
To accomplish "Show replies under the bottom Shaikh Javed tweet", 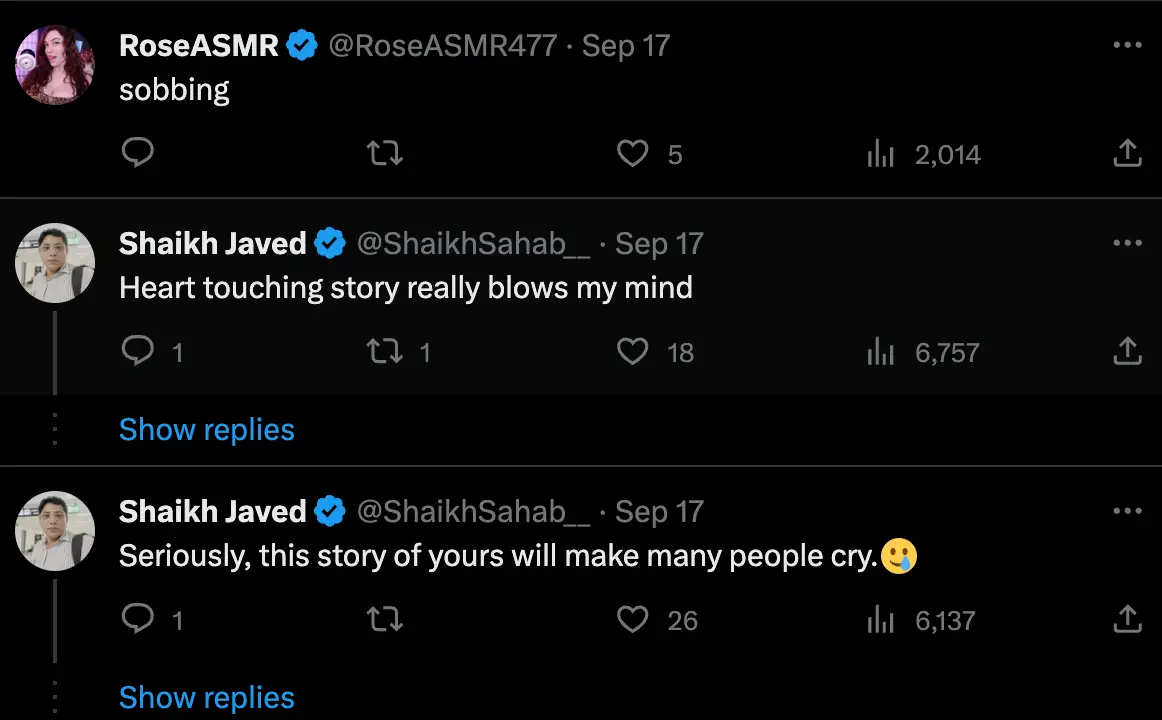I will (x=206, y=697).
